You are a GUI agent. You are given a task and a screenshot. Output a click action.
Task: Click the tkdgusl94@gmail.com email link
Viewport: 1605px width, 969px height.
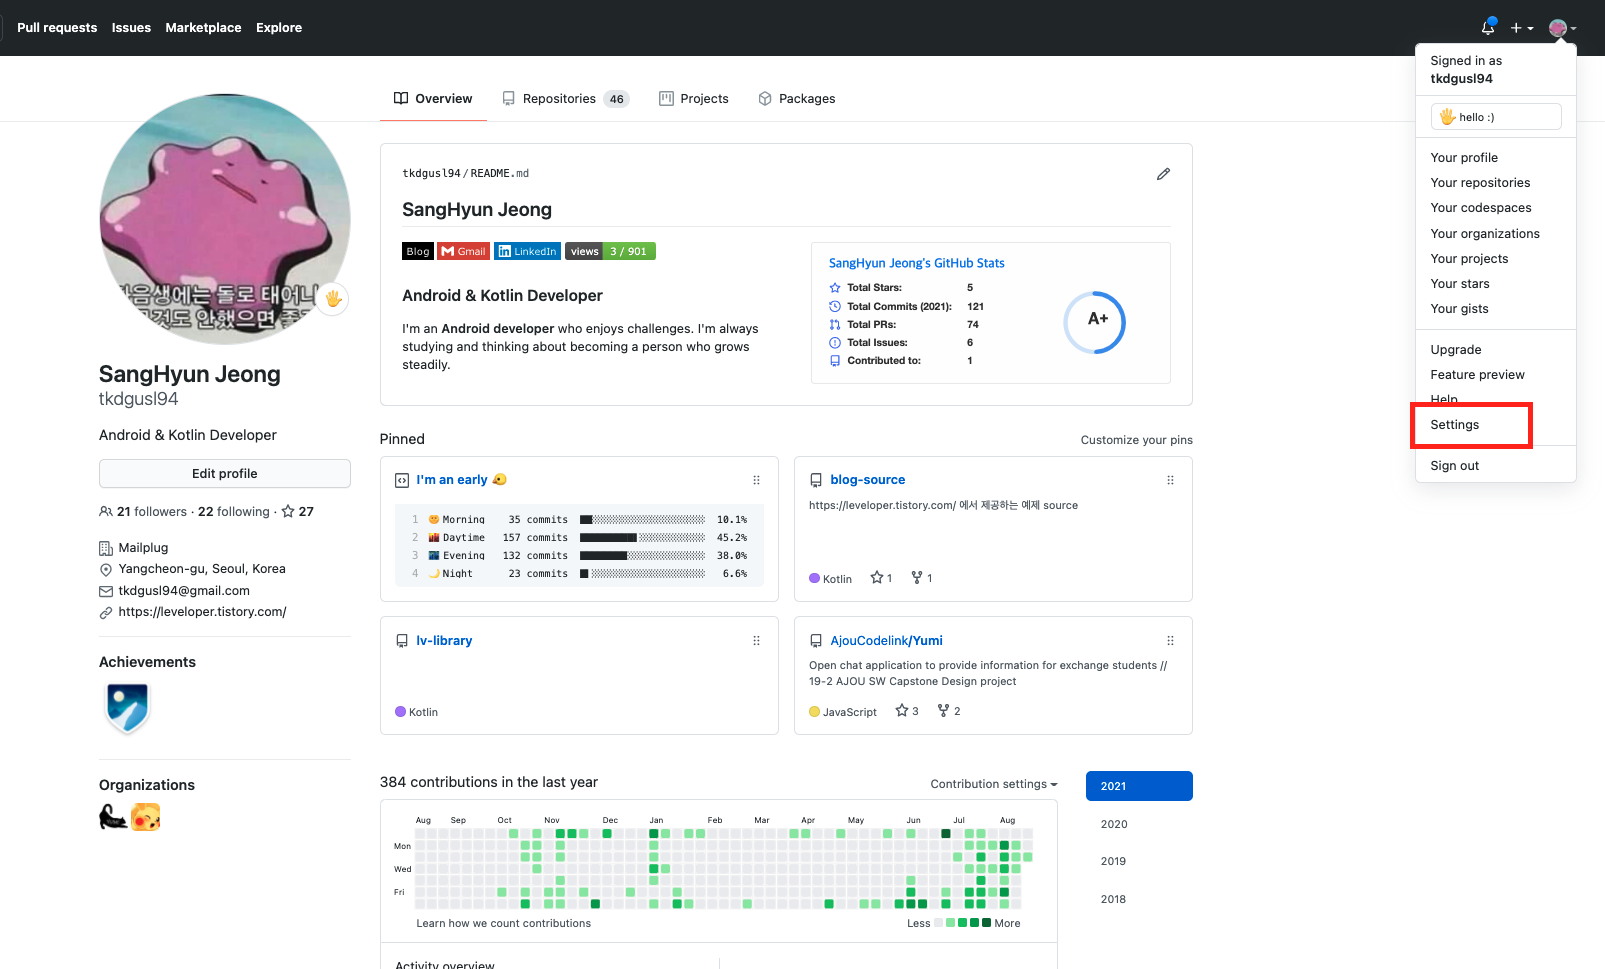(x=184, y=591)
